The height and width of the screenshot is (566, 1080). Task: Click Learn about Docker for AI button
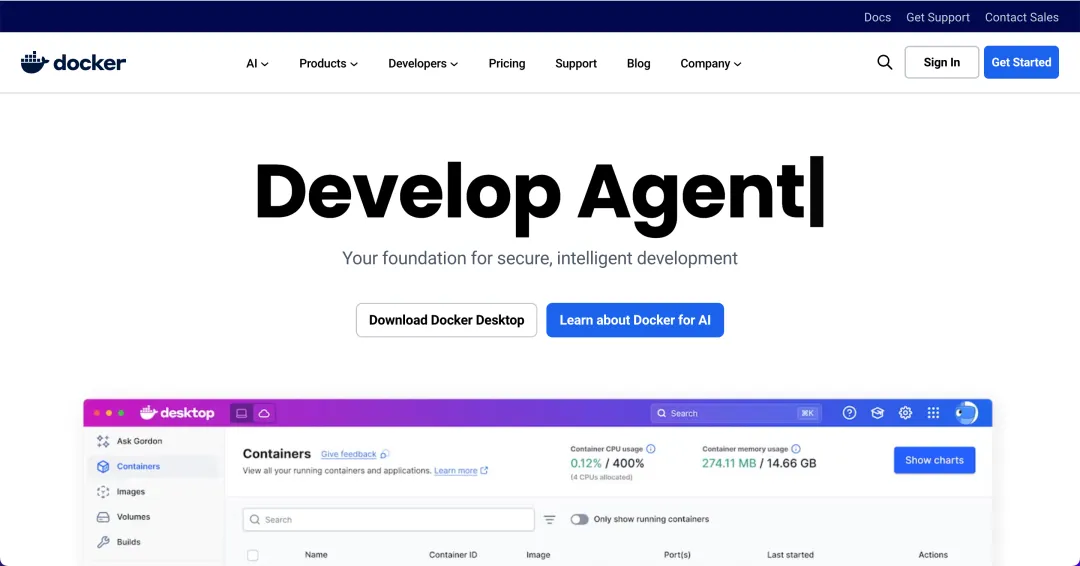(635, 320)
